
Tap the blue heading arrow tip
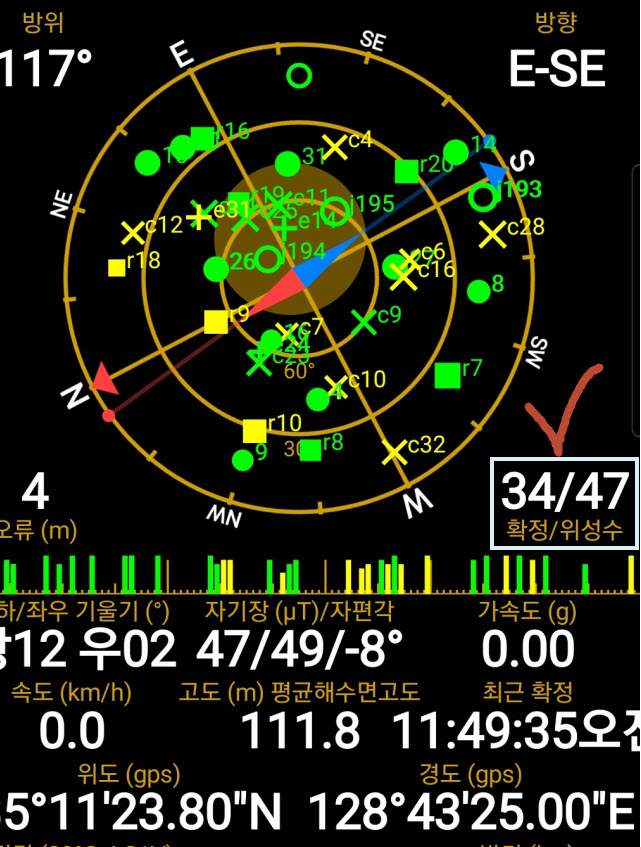click(494, 173)
